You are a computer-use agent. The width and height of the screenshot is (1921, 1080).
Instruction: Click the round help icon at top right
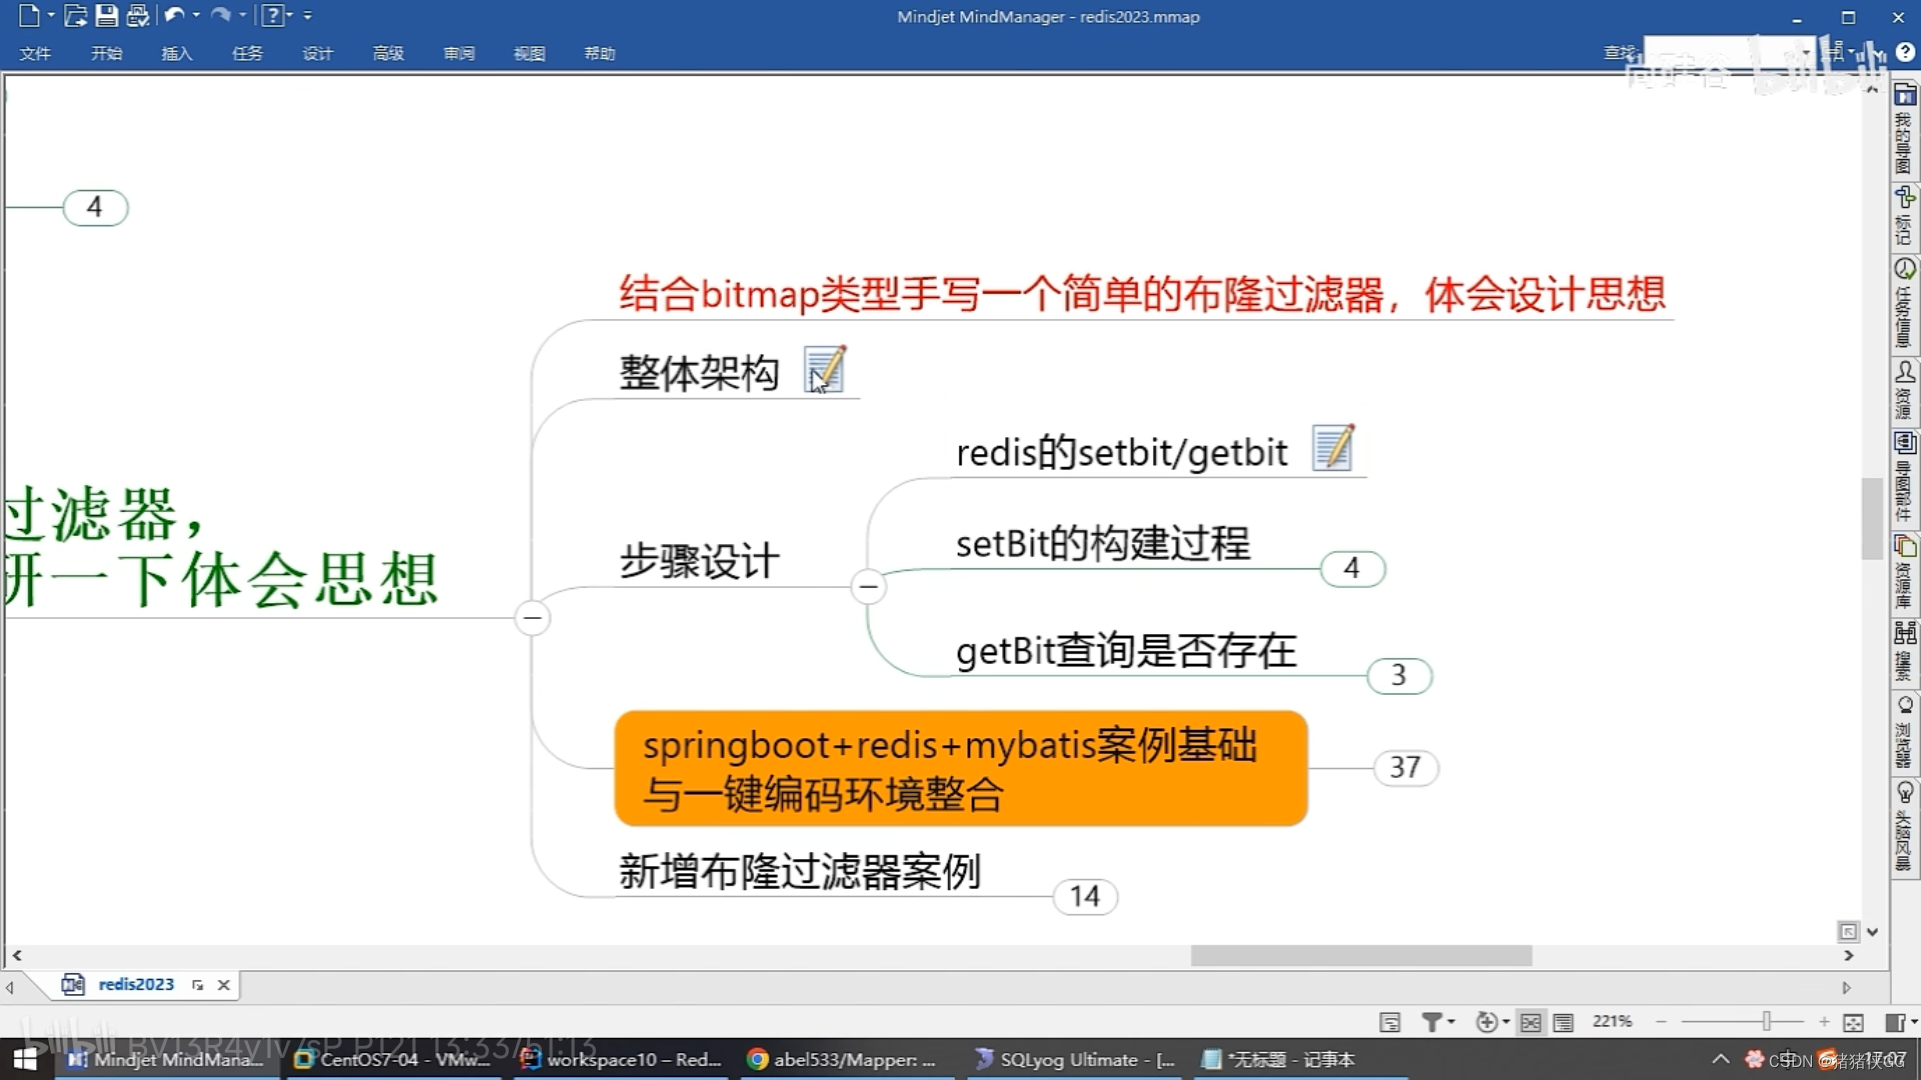click(1905, 53)
